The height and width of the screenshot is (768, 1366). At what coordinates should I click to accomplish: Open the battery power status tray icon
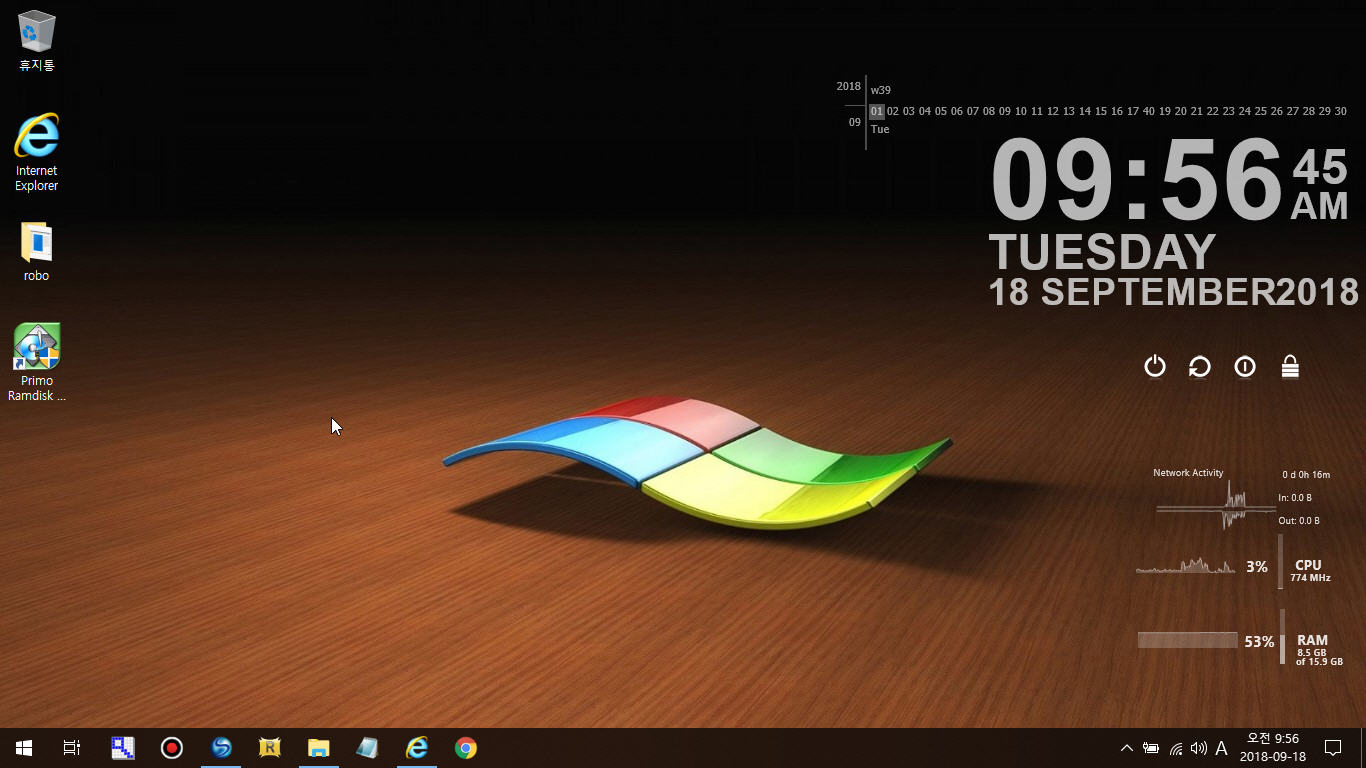[1151, 748]
